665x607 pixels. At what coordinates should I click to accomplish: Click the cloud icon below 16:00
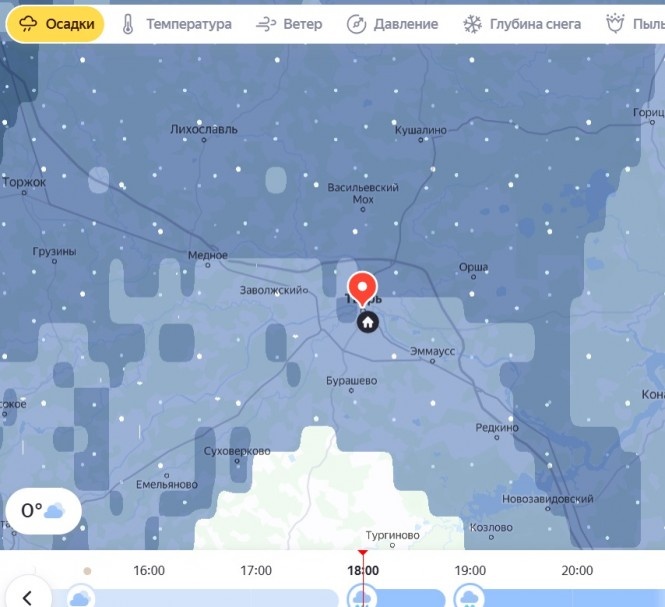(81, 597)
